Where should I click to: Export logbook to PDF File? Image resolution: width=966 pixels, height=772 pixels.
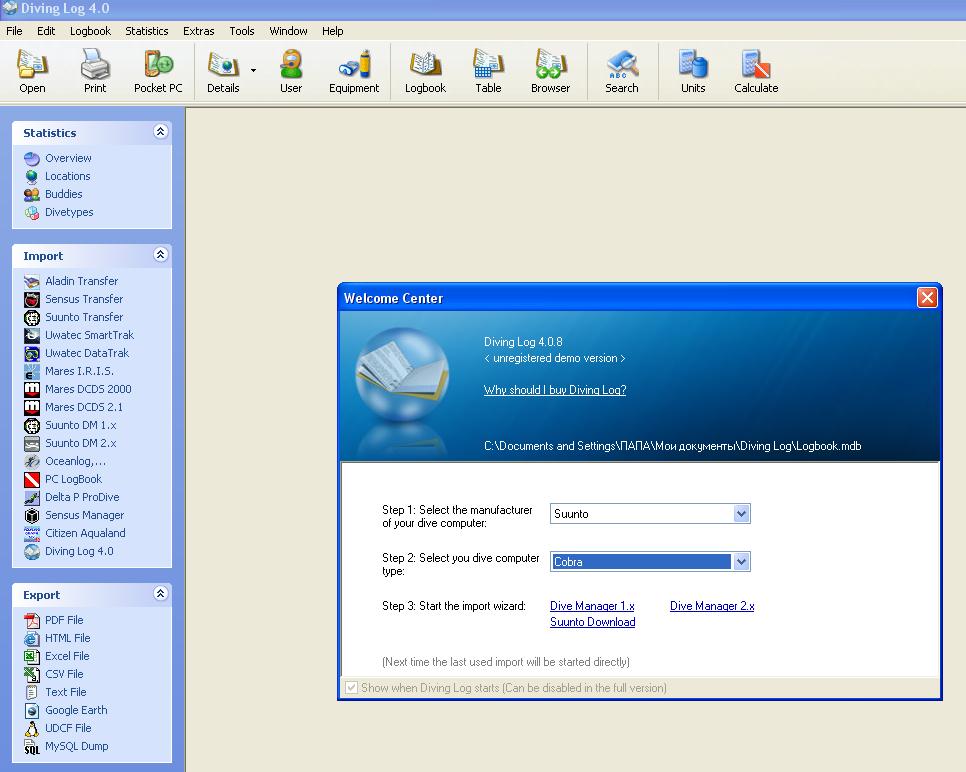pyautogui.click(x=54, y=620)
